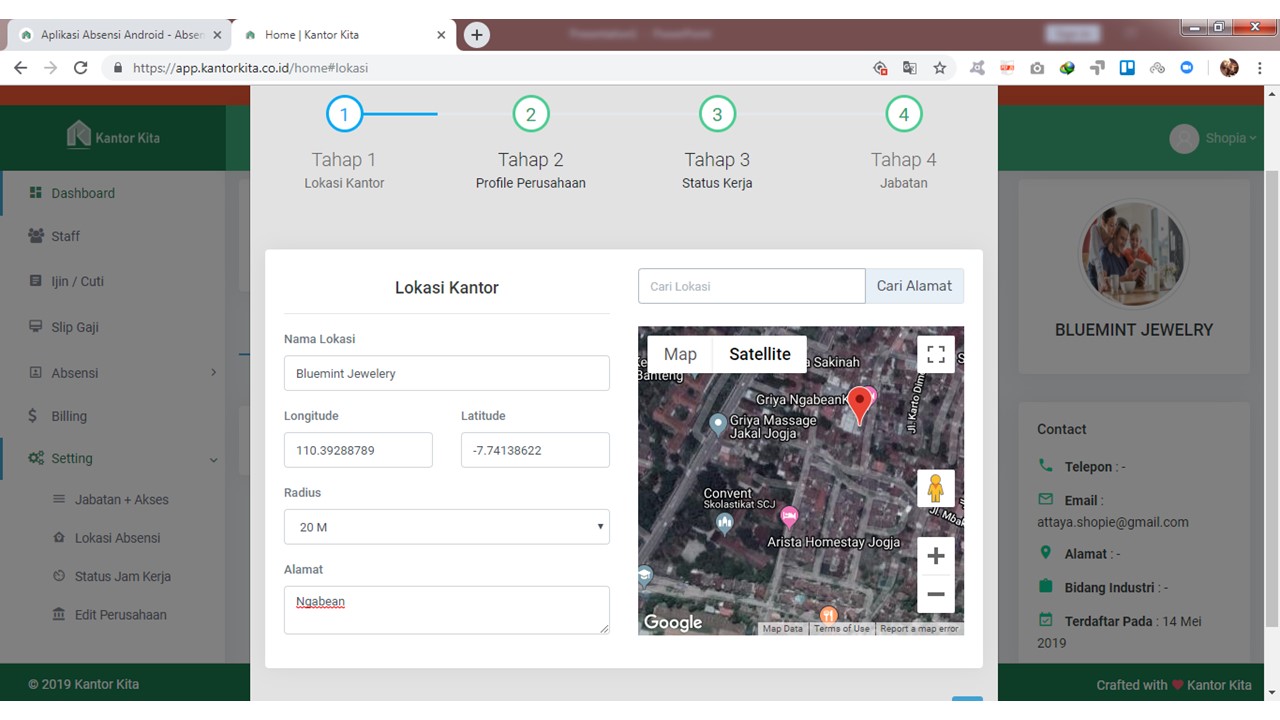Toggle fullscreen view on the map
The width and height of the screenshot is (1280, 720).
[x=935, y=354]
